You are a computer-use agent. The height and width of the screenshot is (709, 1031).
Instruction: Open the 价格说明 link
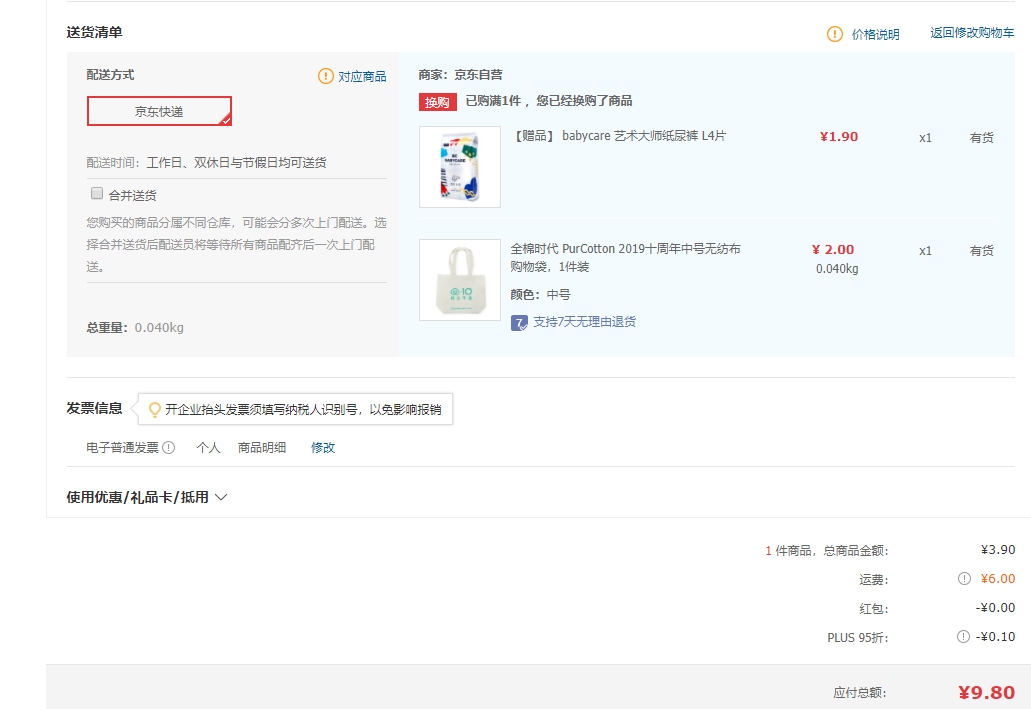click(875, 34)
